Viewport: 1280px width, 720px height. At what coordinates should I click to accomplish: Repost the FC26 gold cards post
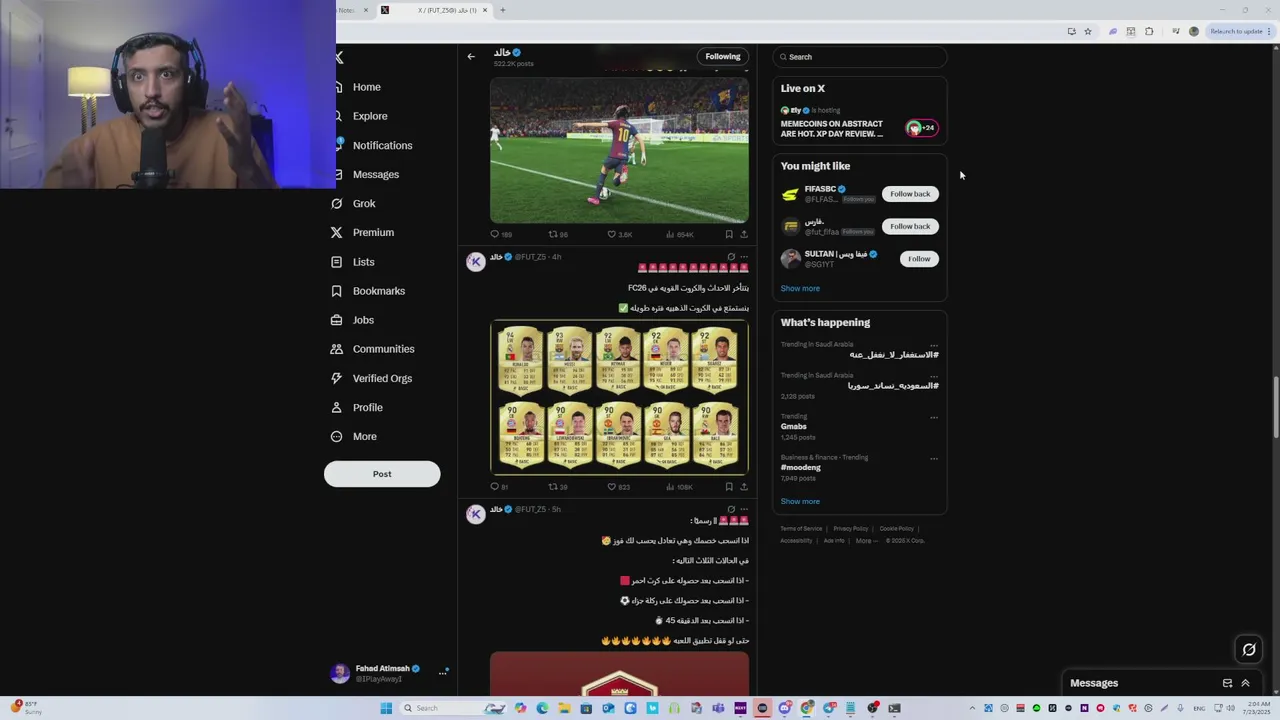tap(558, 487)
